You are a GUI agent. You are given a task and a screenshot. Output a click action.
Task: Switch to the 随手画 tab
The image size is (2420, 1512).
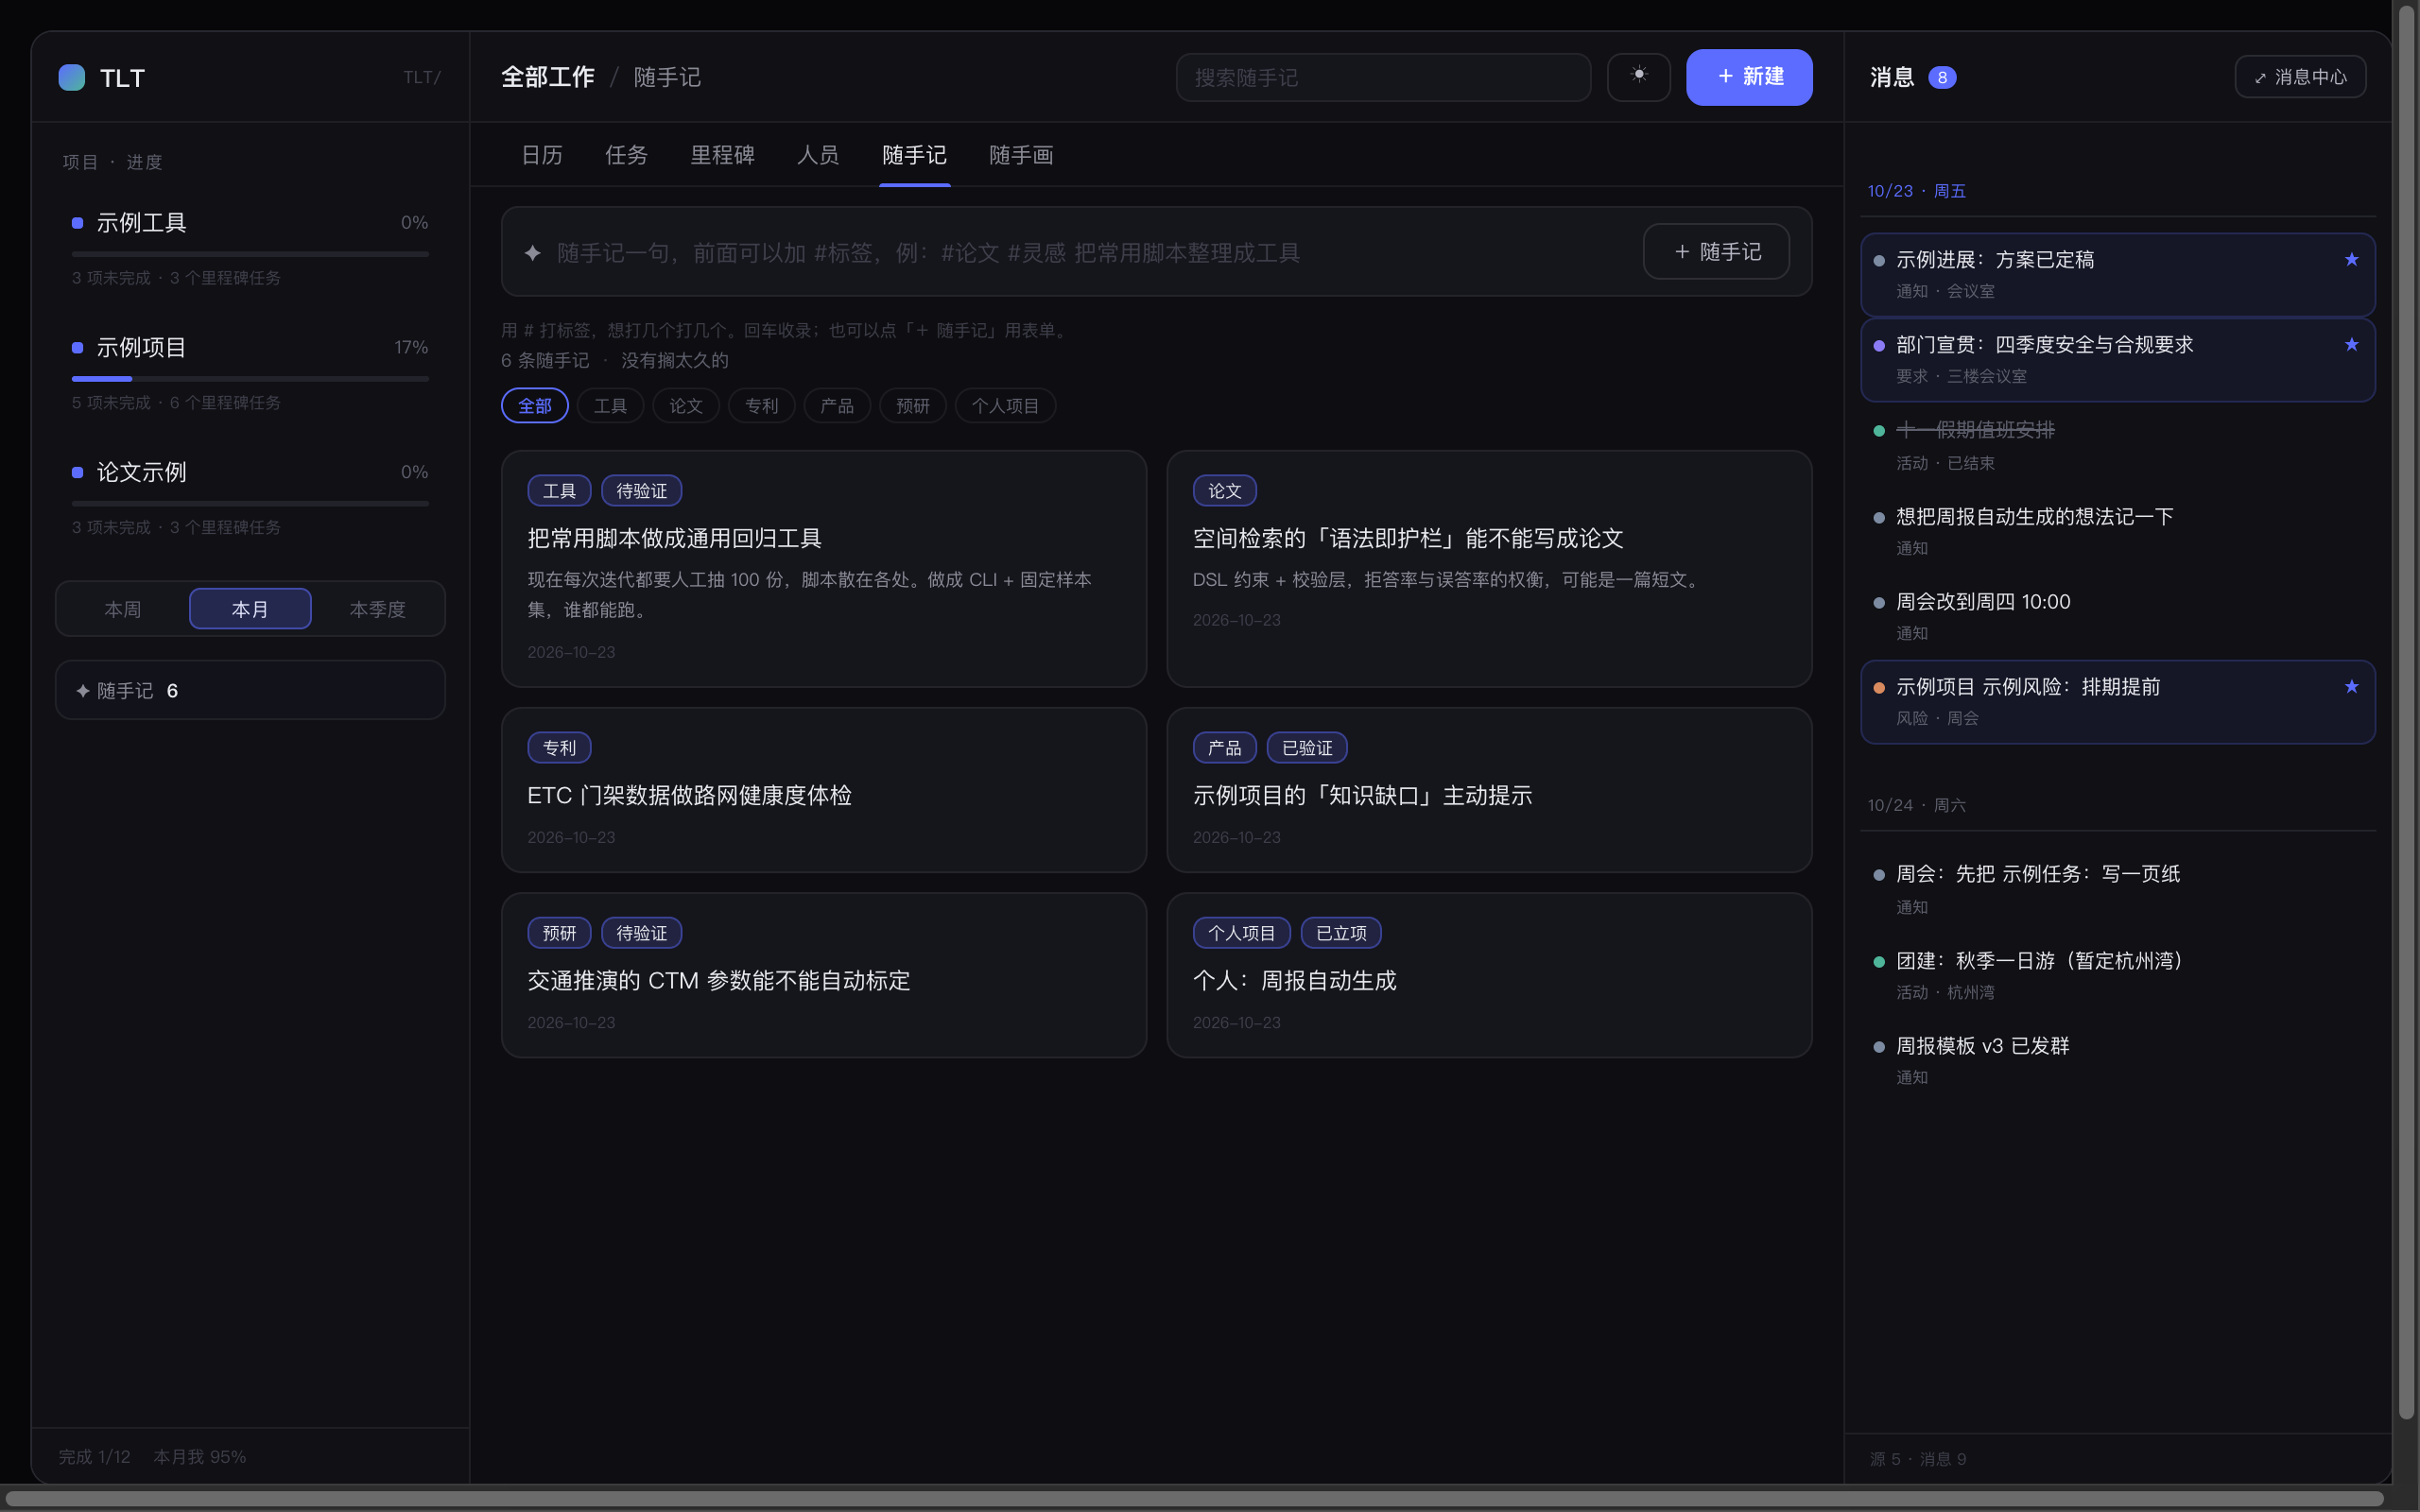coord(1021,155)
